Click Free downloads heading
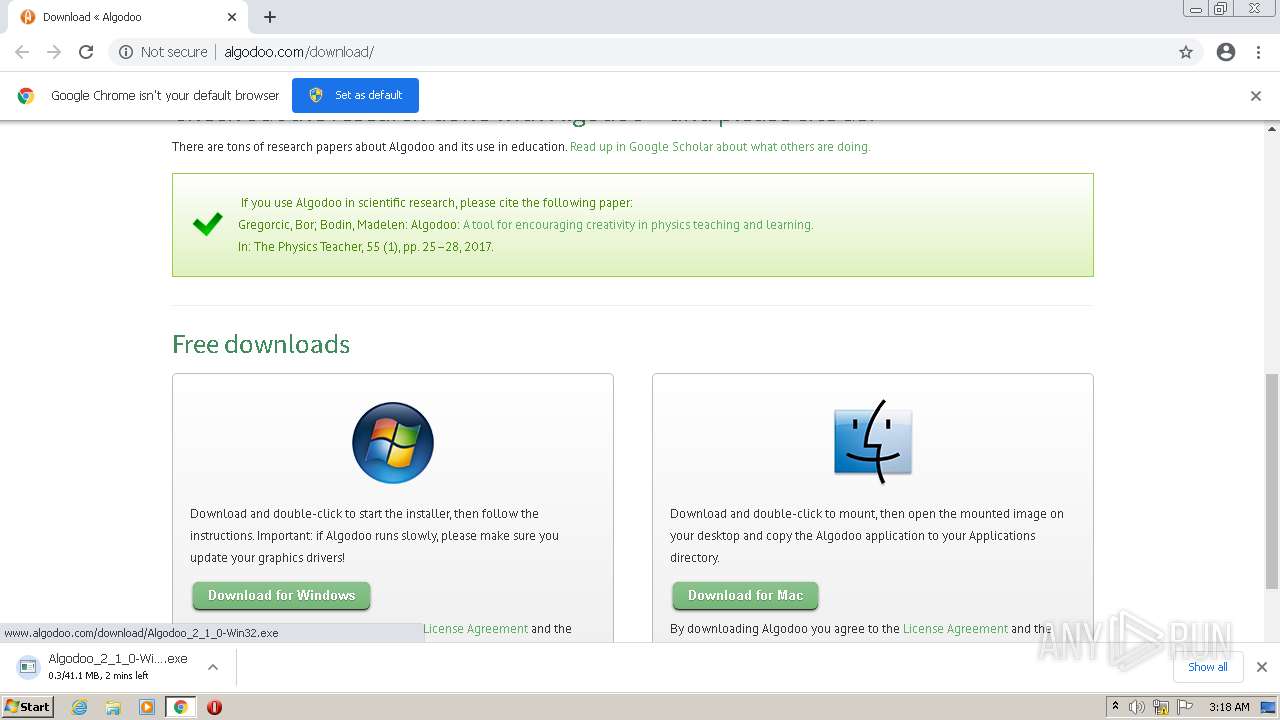 [x=261, y=344]
